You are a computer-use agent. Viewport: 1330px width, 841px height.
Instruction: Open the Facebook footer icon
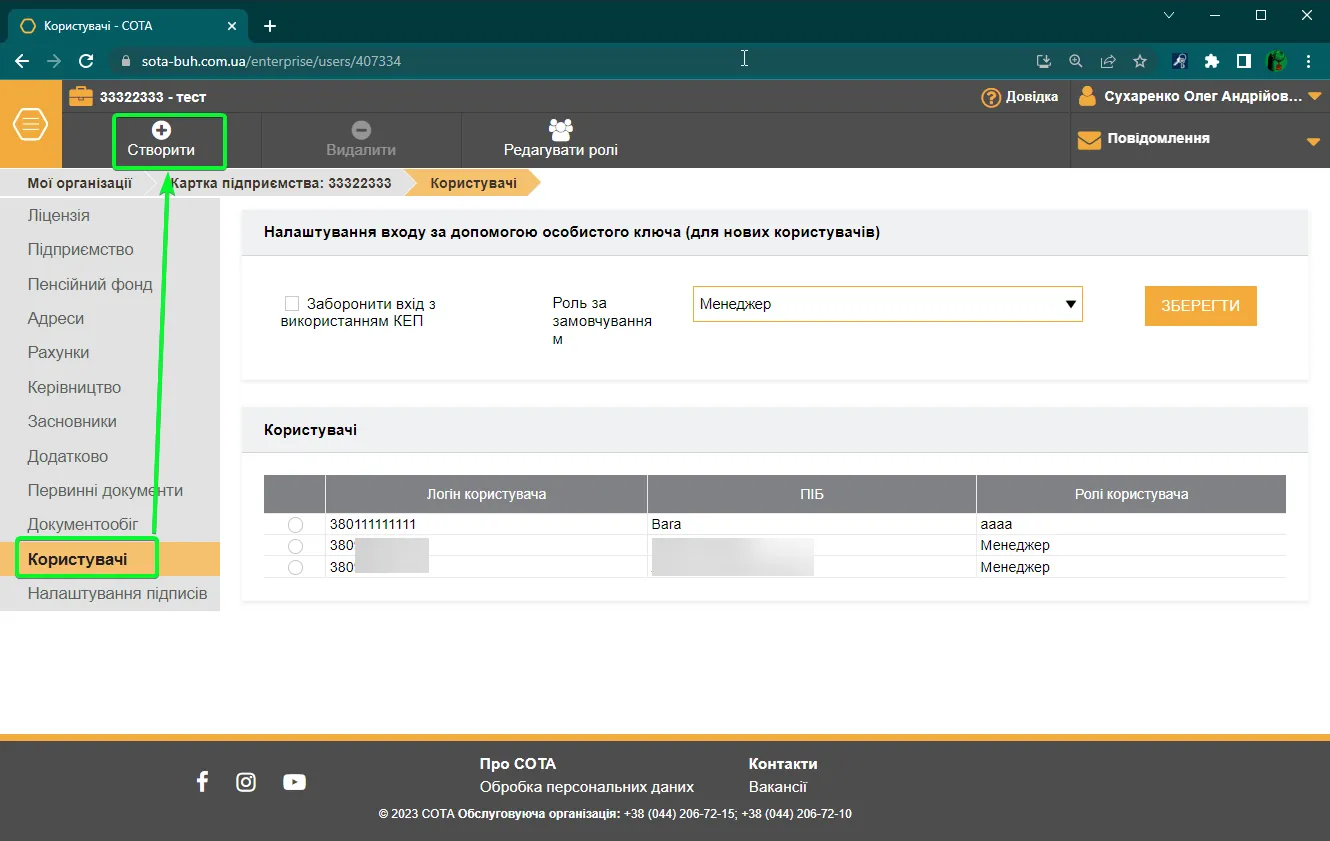[x=202, y=782]
